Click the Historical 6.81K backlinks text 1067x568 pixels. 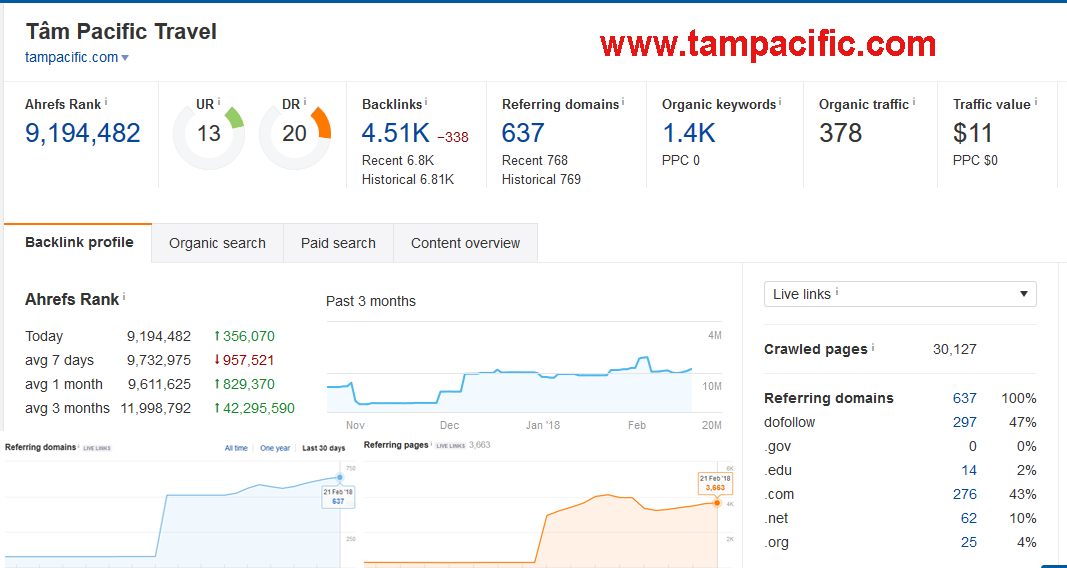pos(408,180)
